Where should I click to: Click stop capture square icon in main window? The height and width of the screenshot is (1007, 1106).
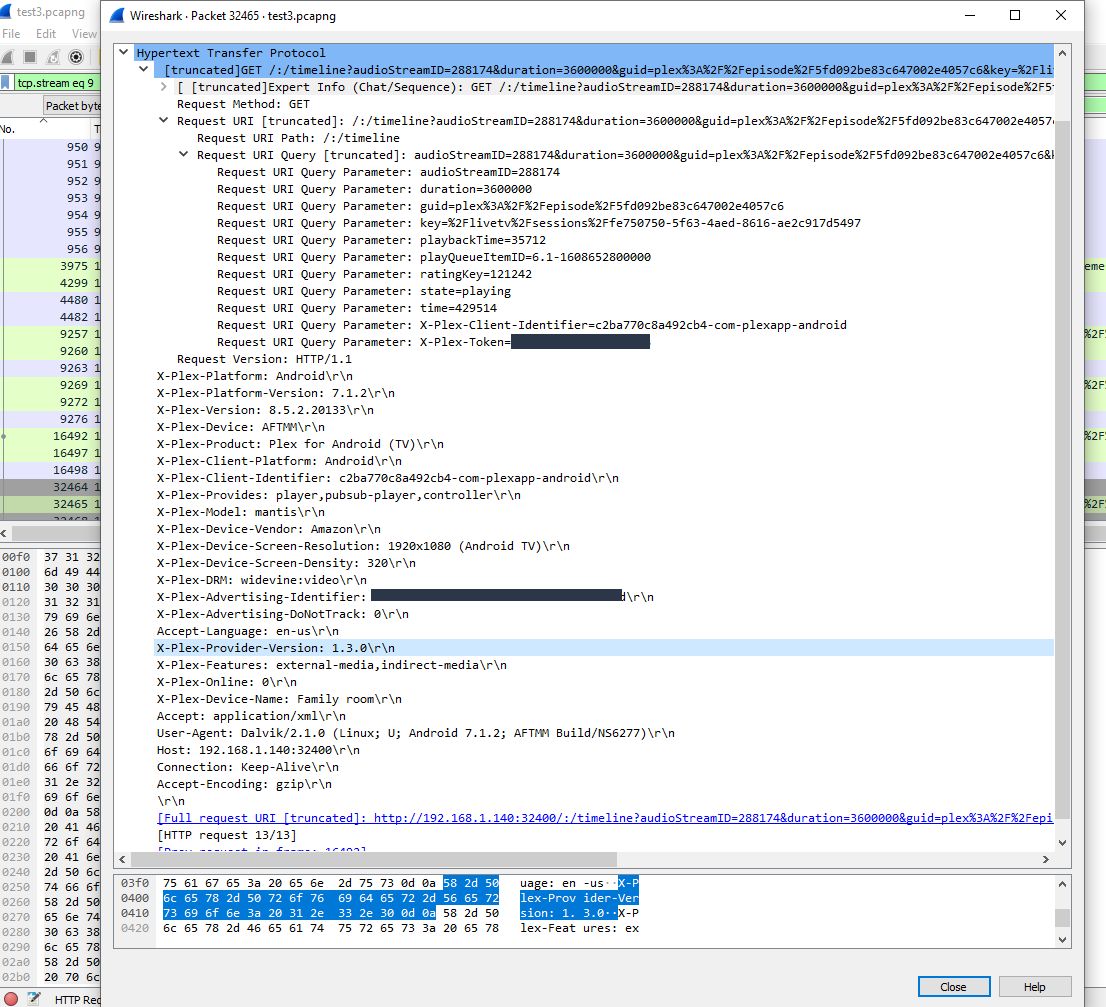(30, 57)
